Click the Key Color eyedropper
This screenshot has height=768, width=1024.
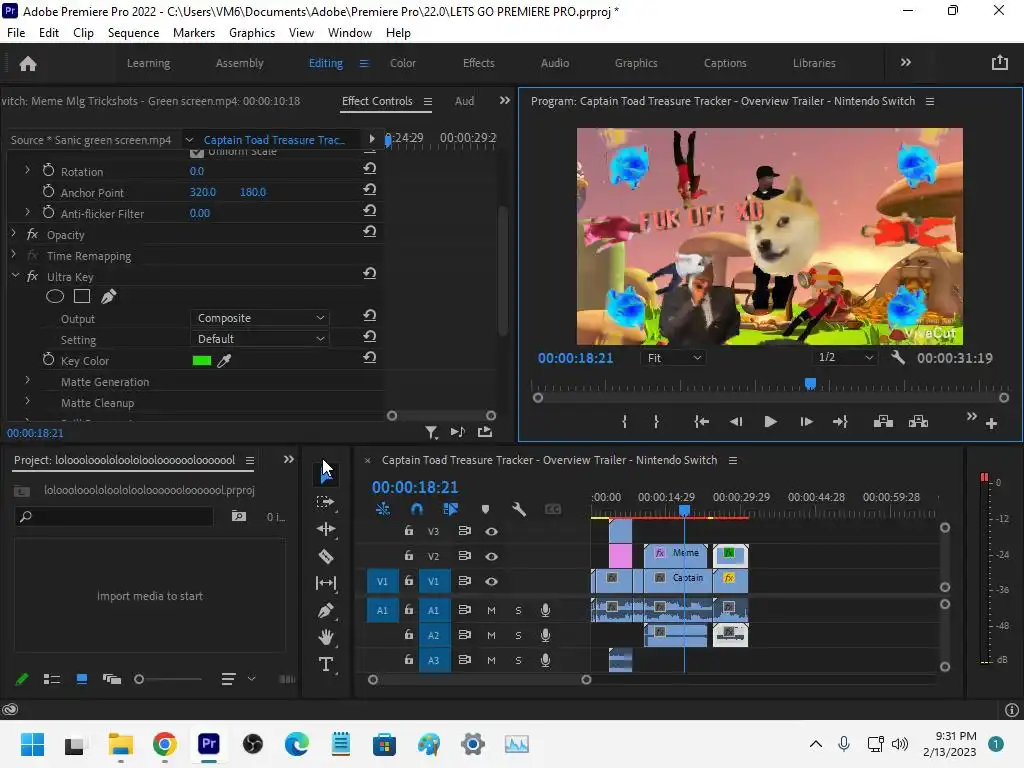pyautogui.click(x=225, y=361)
